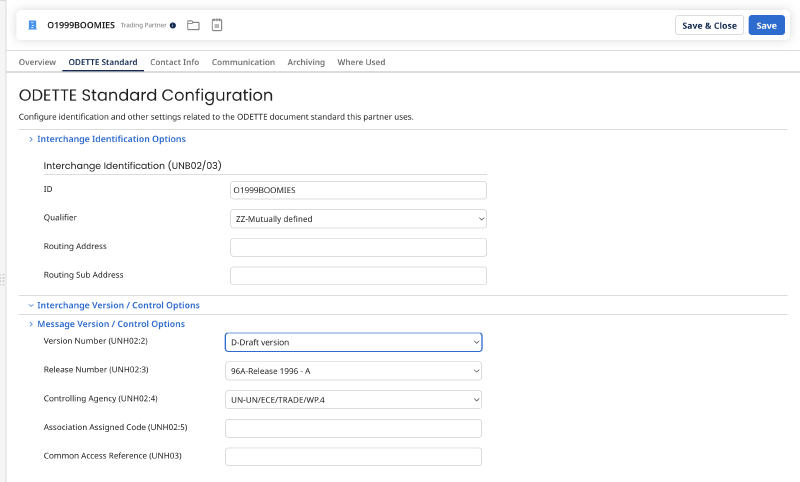Click the Routing Address input field
Image resolution: width=800 pixels, height=482 pixels.
coord(358,247)
